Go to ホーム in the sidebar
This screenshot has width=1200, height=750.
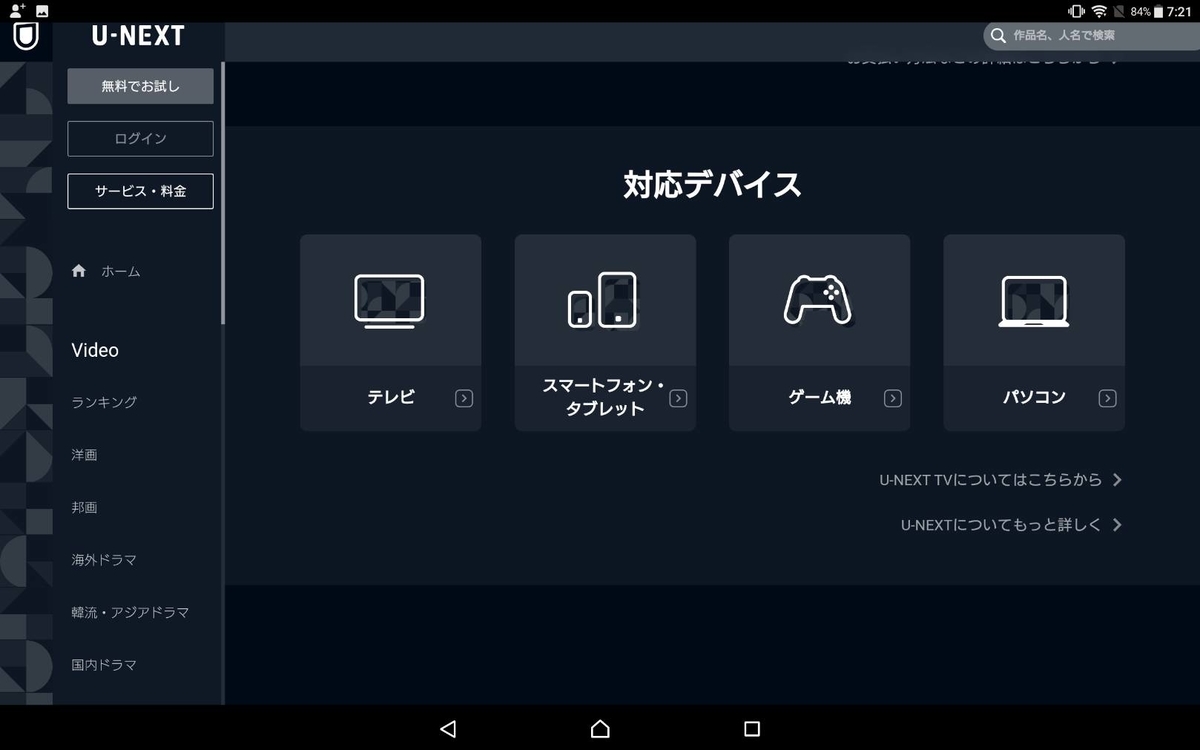[x=120, y=271]
